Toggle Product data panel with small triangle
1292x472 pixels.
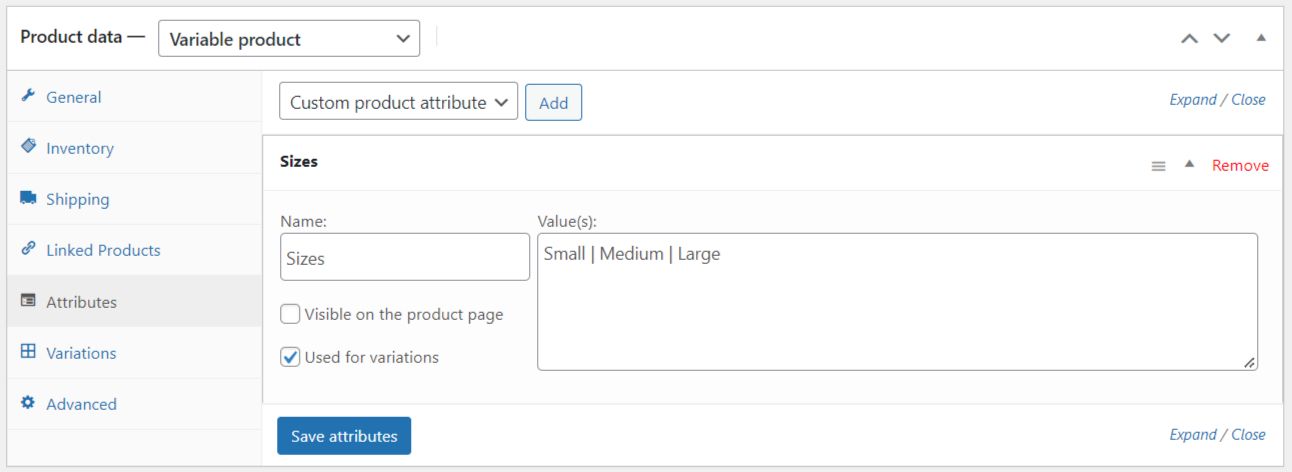[x=1261, y=38]
